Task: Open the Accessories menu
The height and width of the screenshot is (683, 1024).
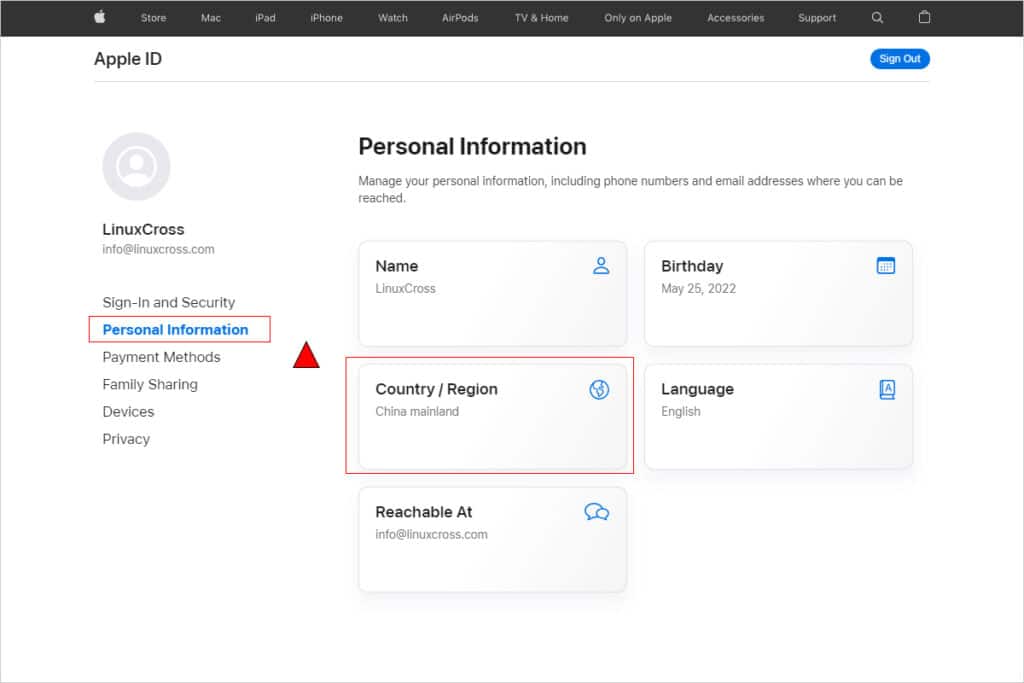Action: [735, 18]
